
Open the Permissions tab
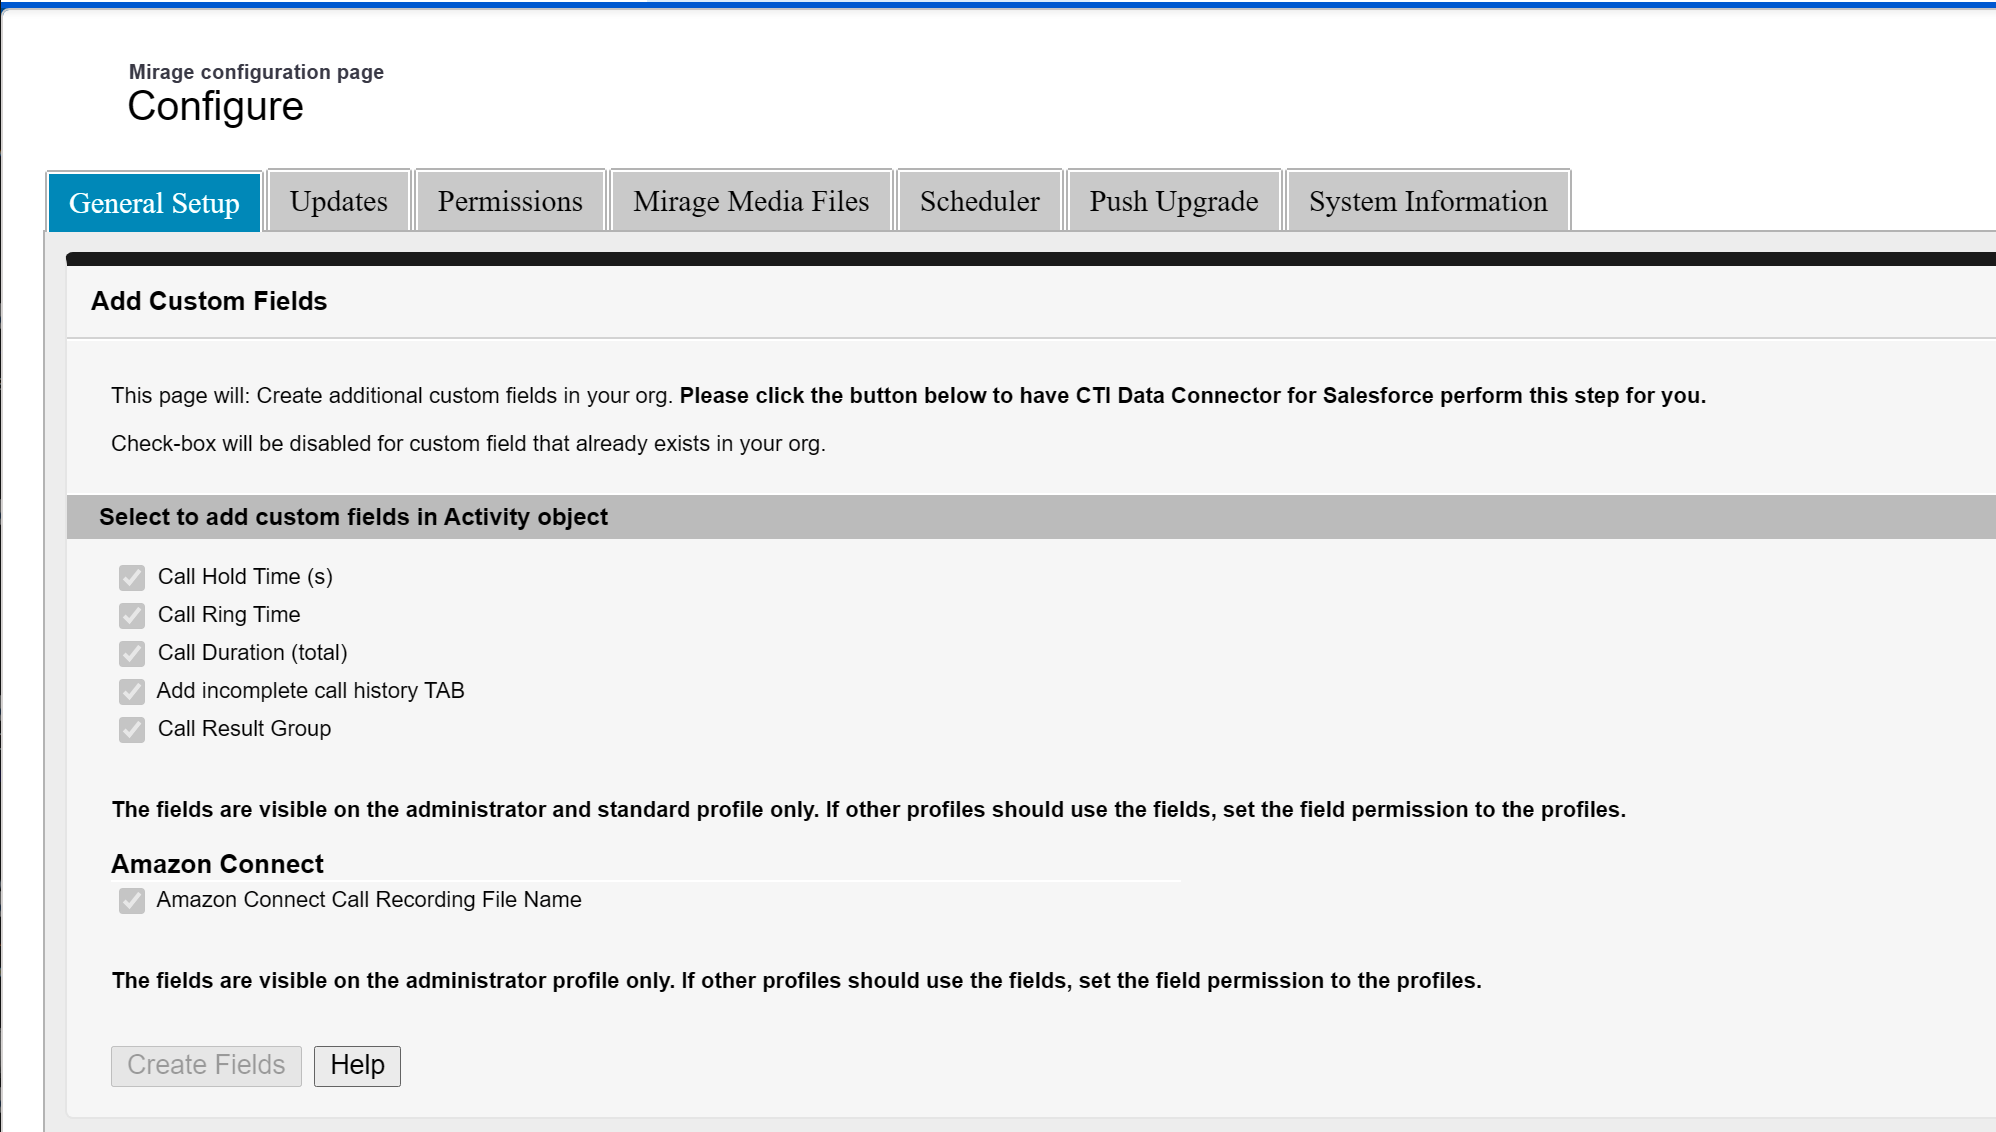click(510, 201)
